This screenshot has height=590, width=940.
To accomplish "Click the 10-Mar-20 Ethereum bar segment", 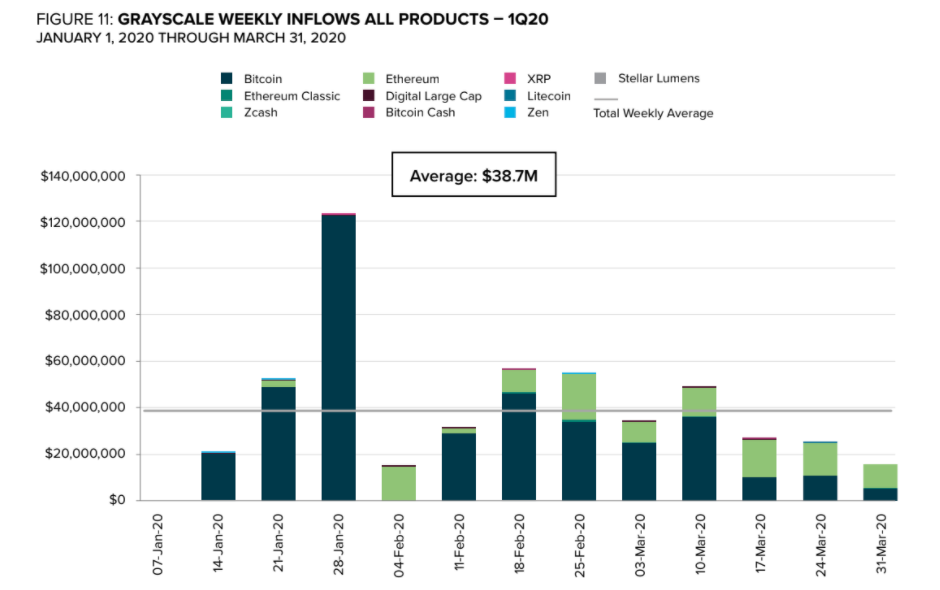I will [x=699, y=402].
